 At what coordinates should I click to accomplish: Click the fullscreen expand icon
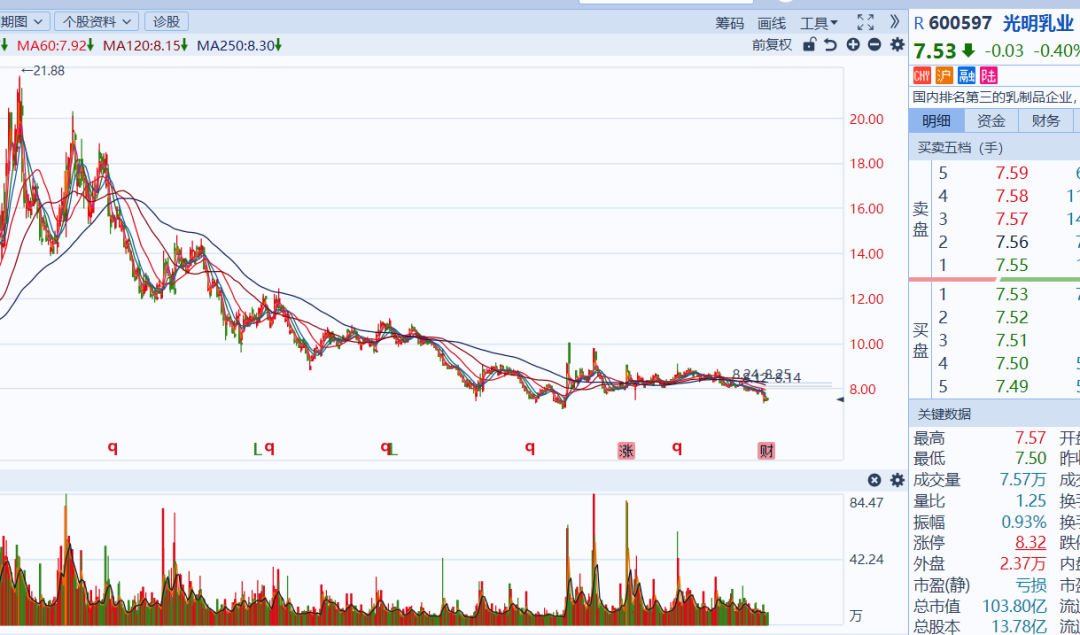pyautogui.click(x=865, y=22)
